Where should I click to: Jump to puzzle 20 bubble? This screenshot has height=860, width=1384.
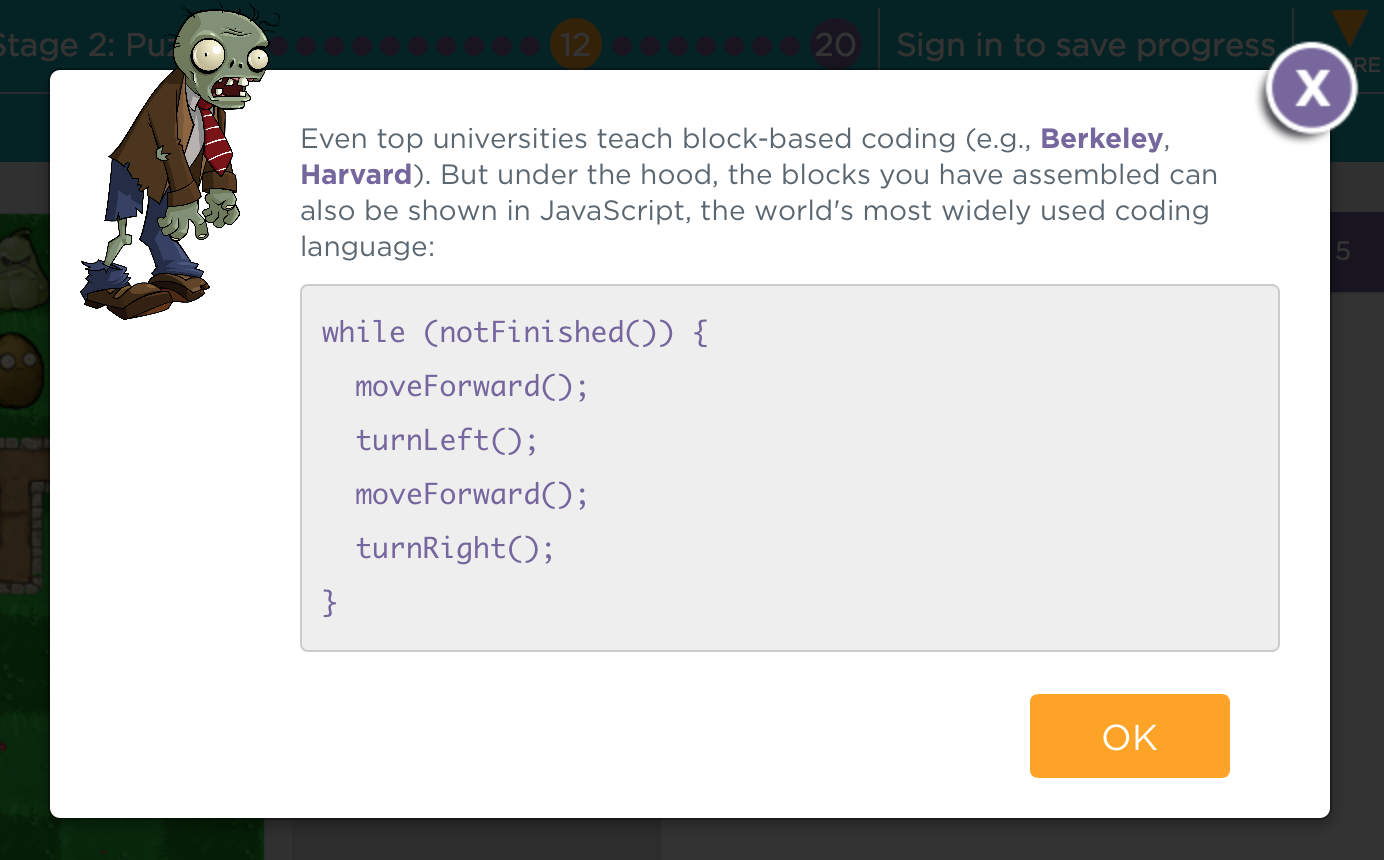click(835, 45)
